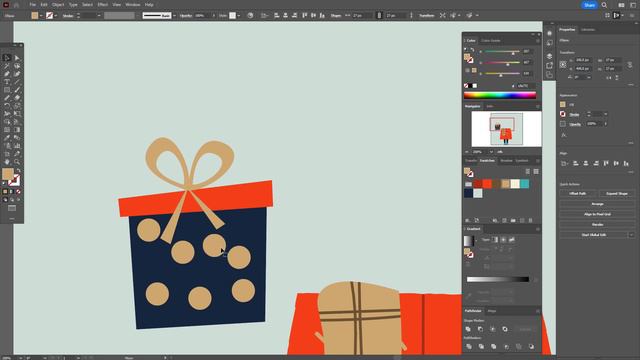Screen dimensions: 640x360
Task: Click the Trim pathfinder icon
Action: coord(481,347)
